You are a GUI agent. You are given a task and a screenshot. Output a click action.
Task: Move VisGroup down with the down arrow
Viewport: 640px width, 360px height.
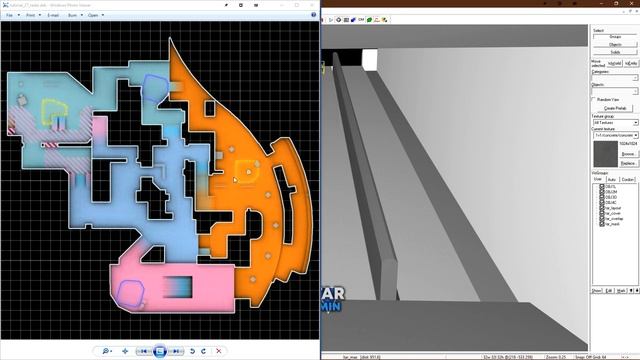(637, 290)
